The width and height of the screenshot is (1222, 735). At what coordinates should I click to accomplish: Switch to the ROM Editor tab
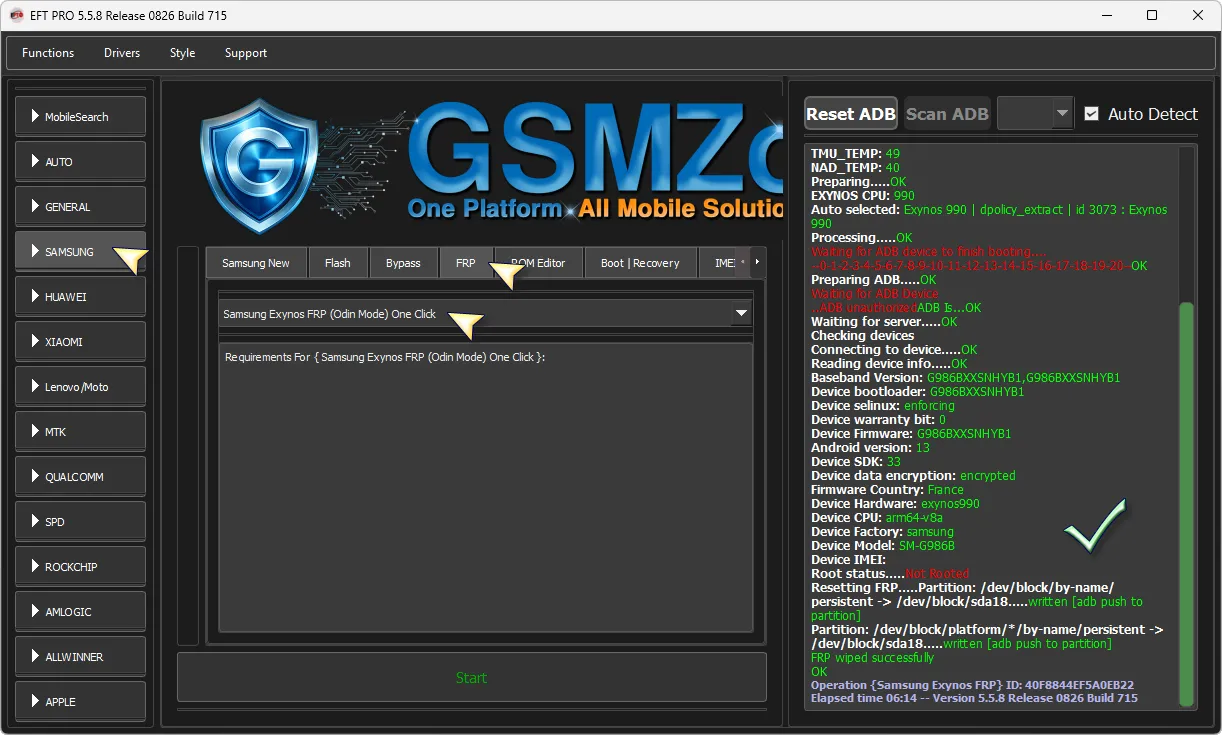coord(538,263)
